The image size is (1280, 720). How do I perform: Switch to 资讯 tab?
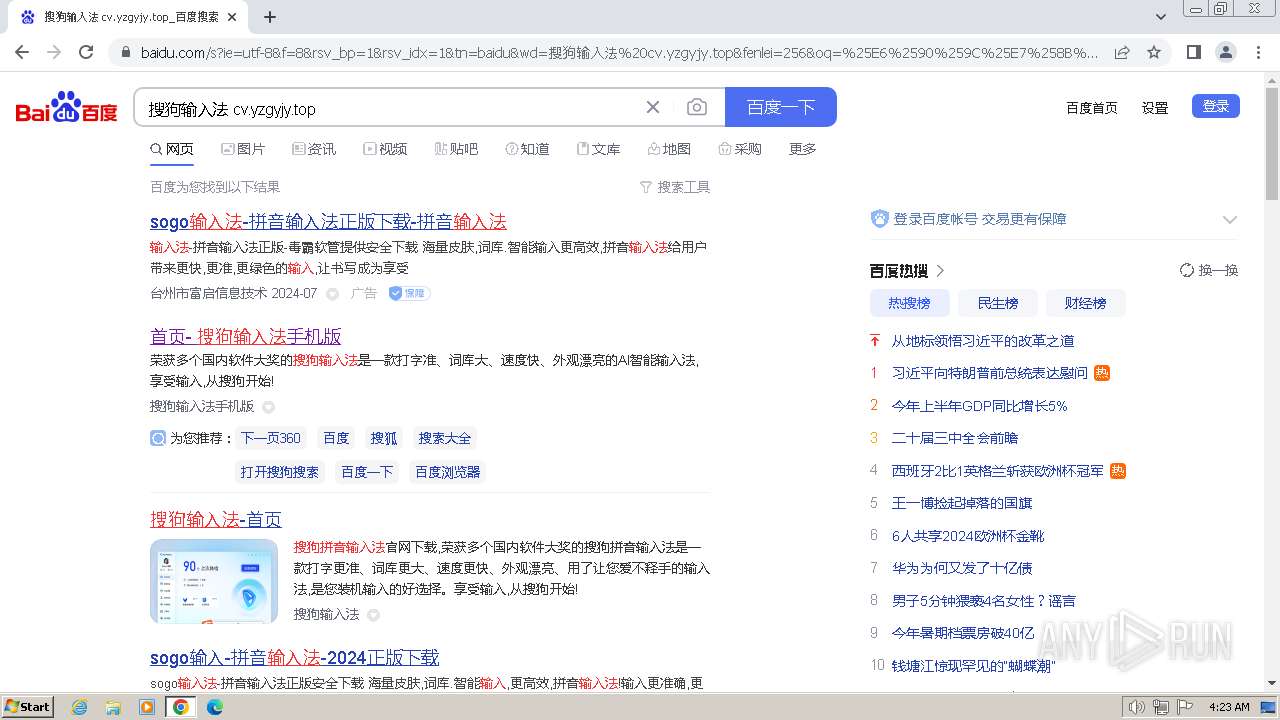(314, 149)
